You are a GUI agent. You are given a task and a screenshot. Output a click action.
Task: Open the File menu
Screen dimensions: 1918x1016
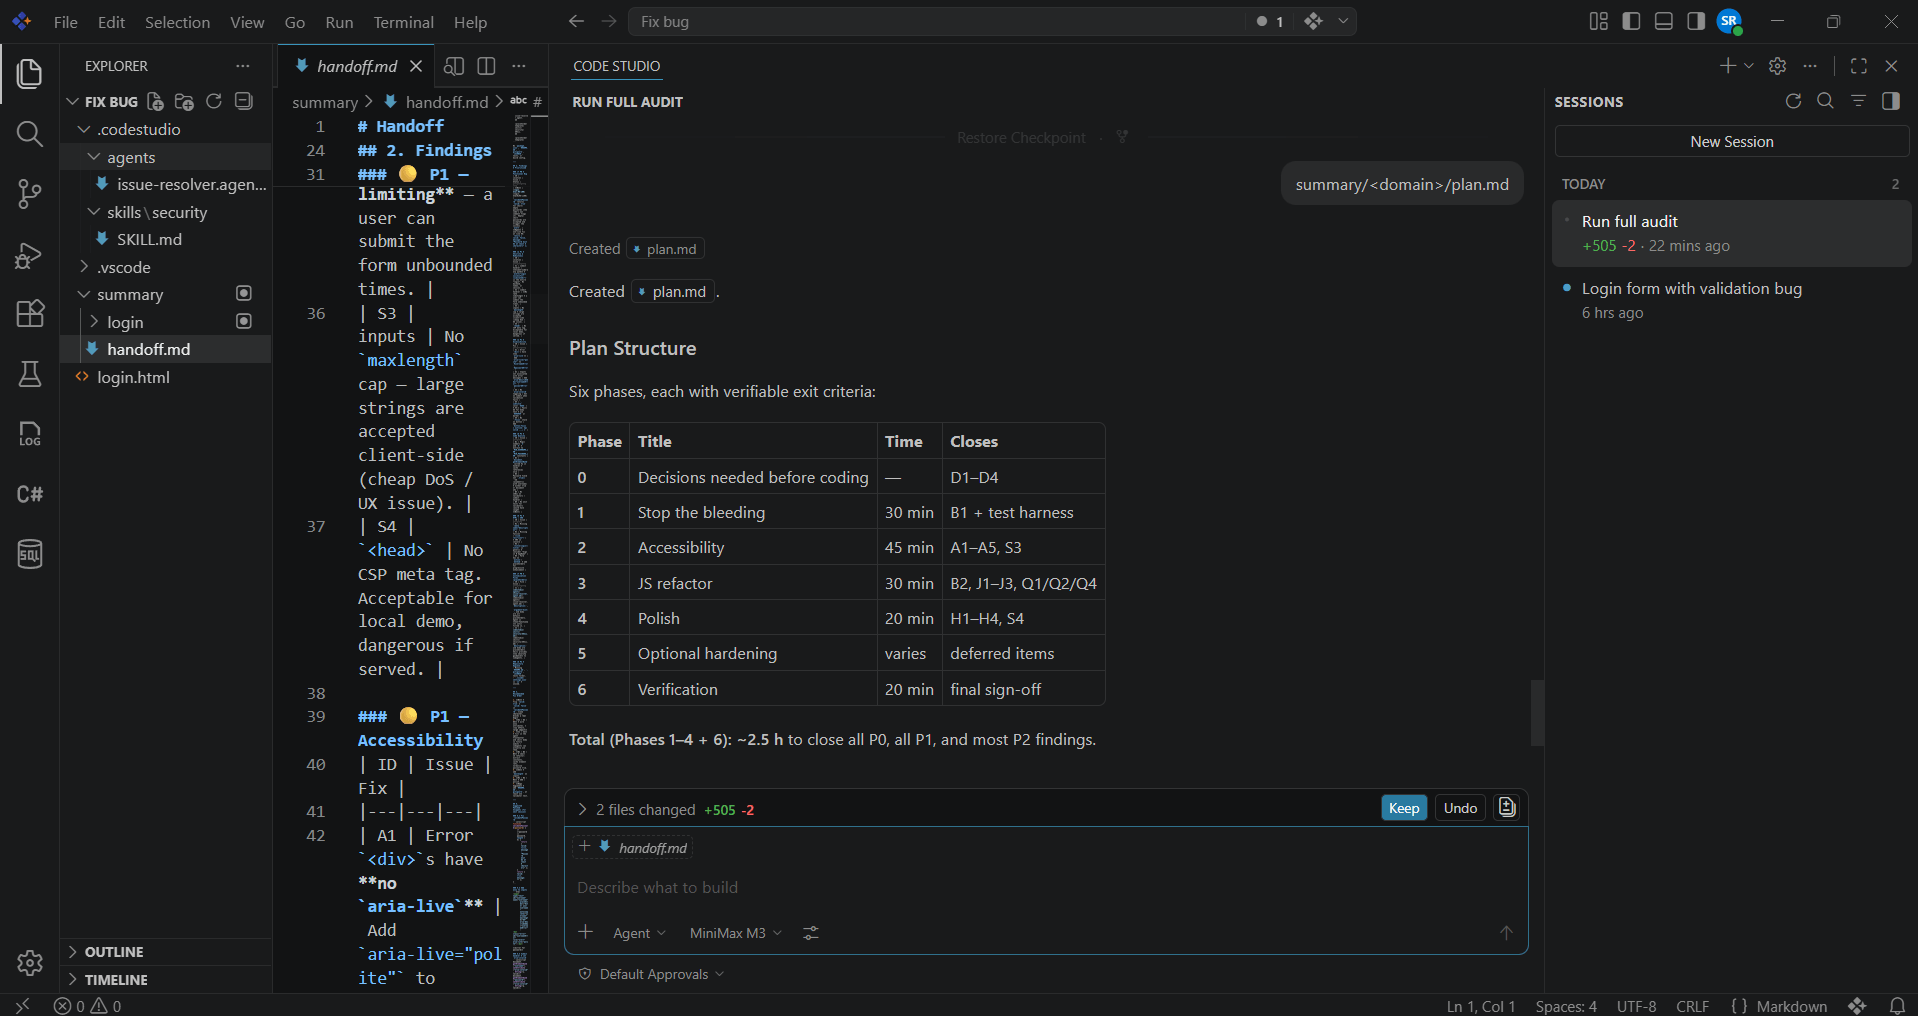65,22
